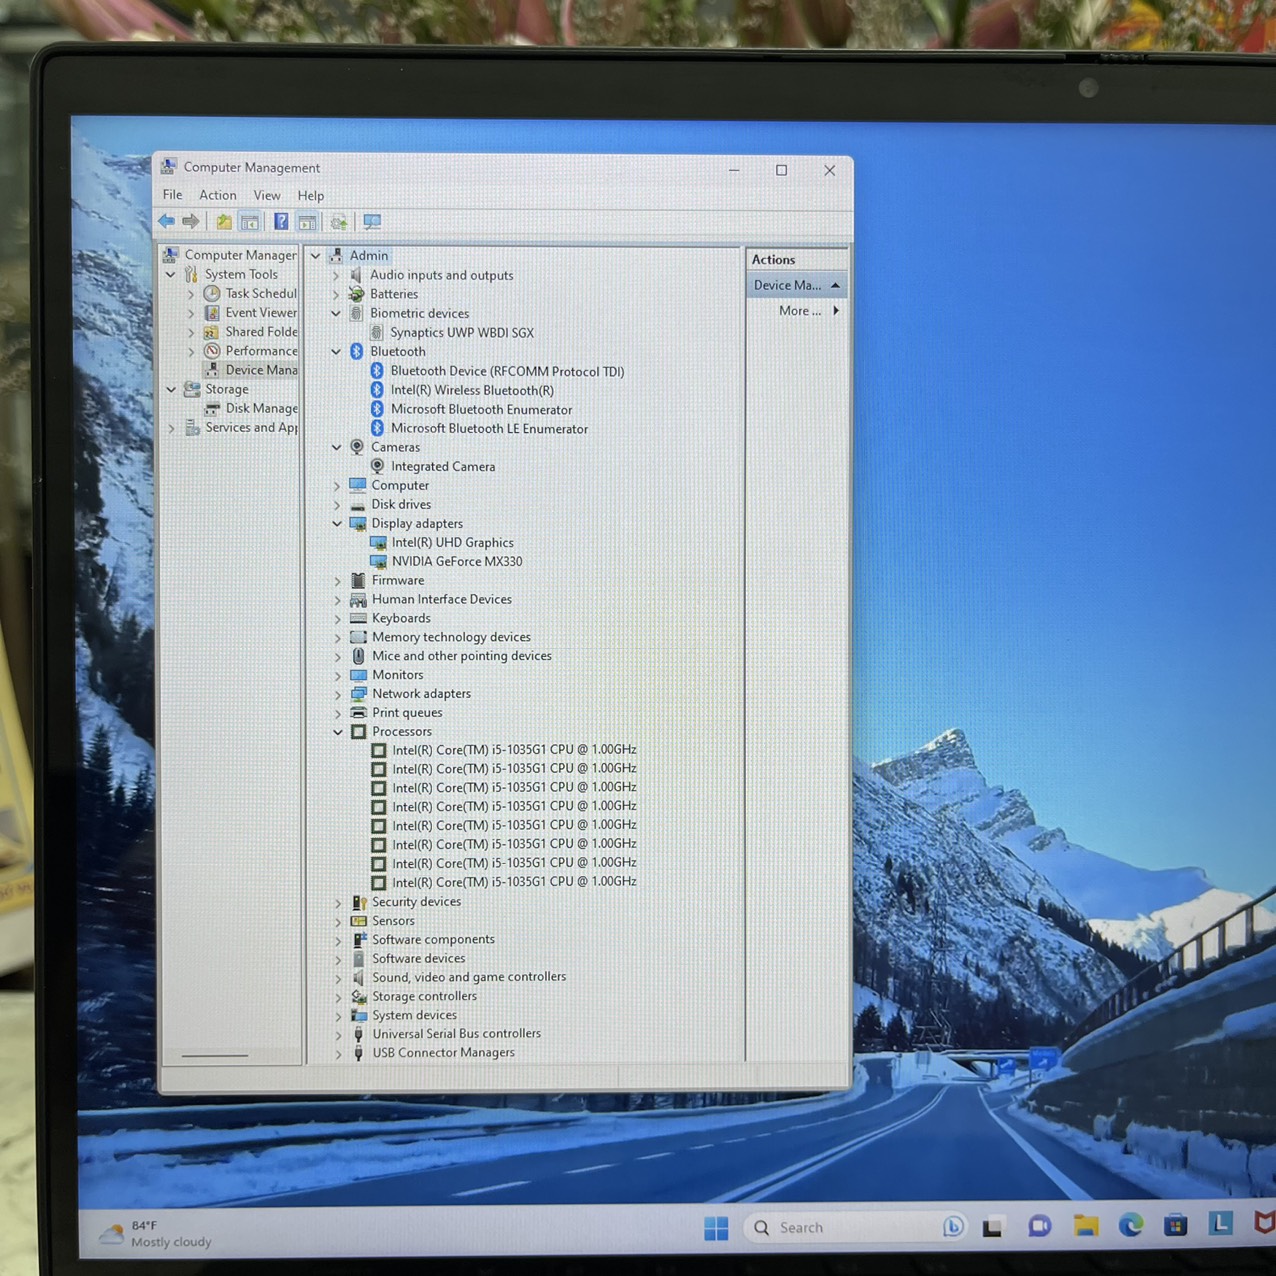Viewport: 1276px width, 1276px height.
Task: Select USB Connector Managers label
Action: pos(443,1052)
